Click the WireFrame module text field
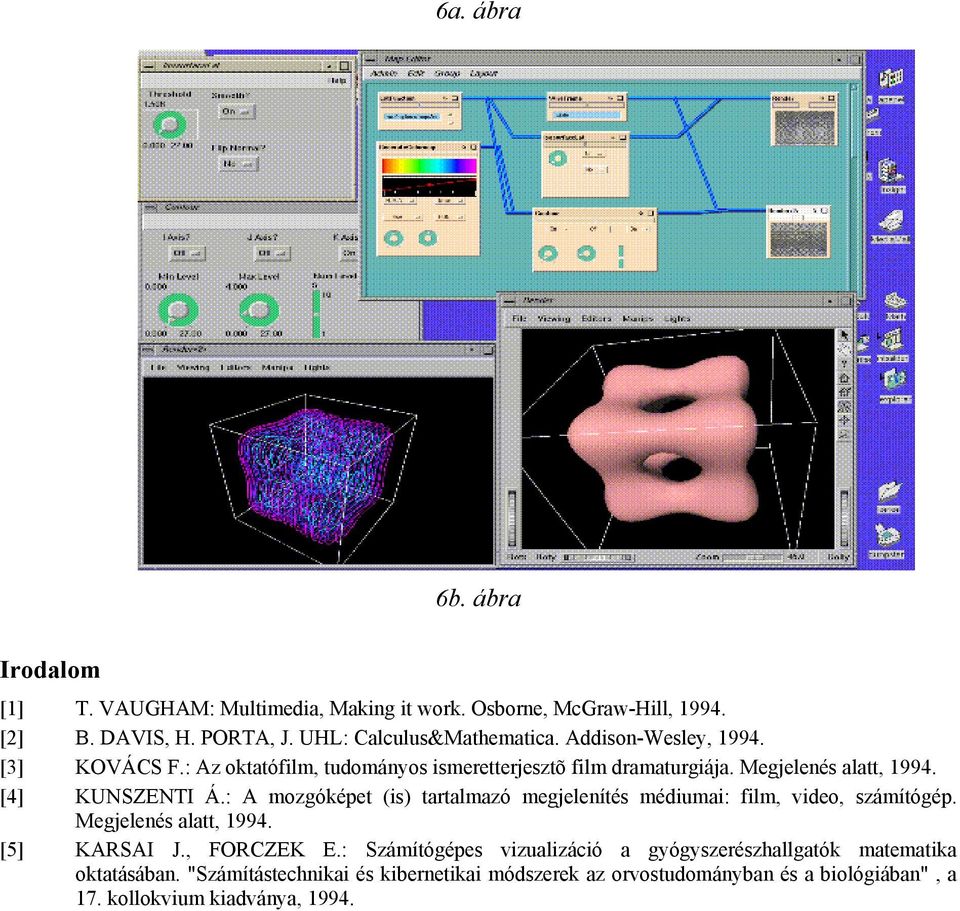960x911 pixels. point(587,115)
